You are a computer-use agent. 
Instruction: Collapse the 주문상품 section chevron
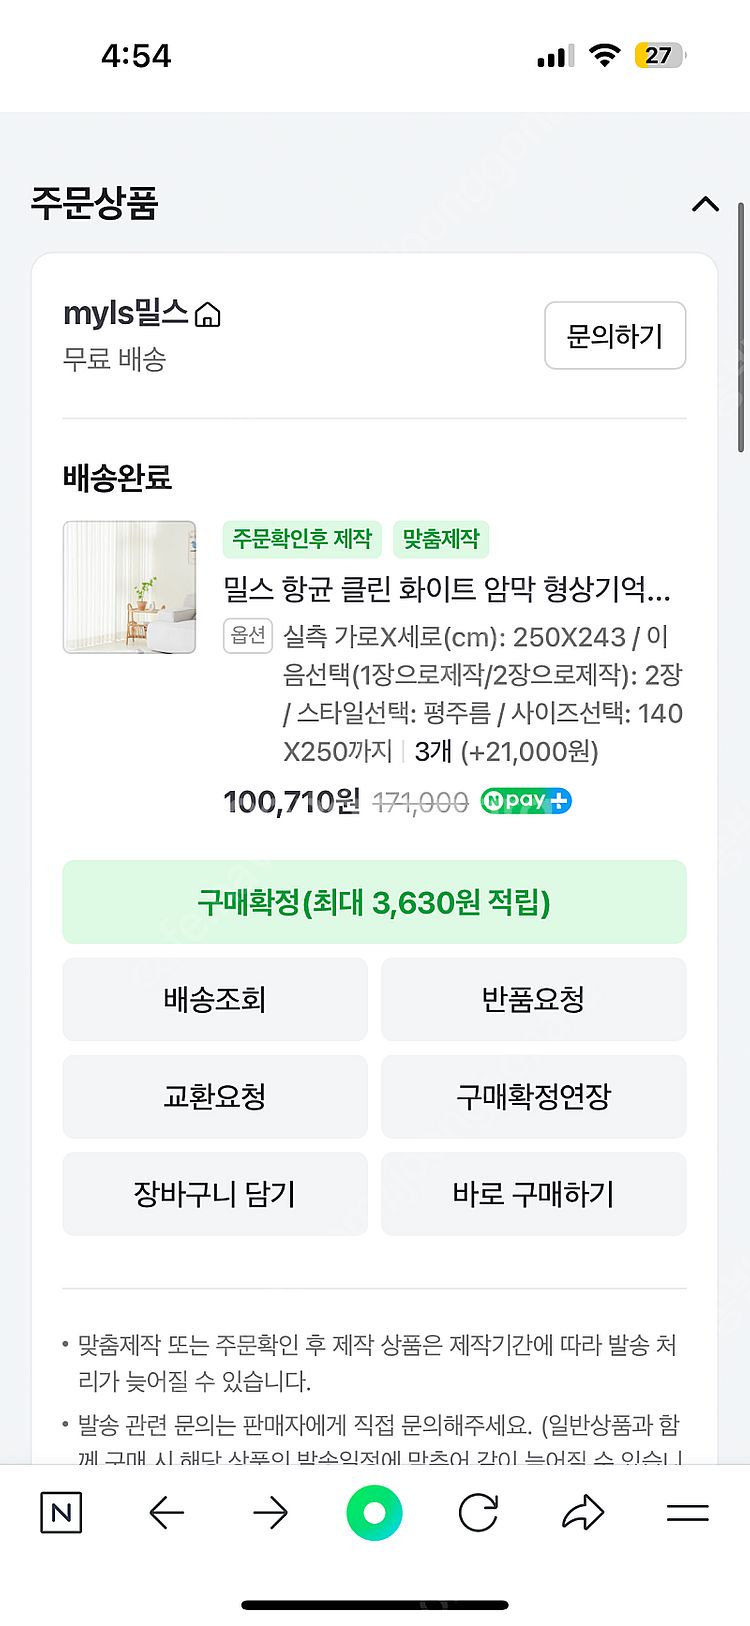[705, 204]
